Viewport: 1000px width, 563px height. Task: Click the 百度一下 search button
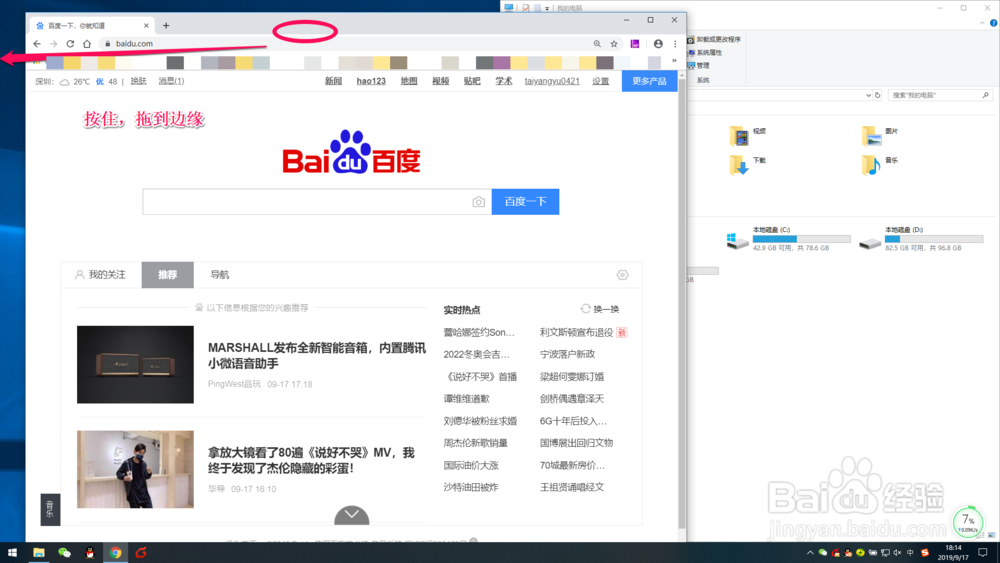pos(526,201)
